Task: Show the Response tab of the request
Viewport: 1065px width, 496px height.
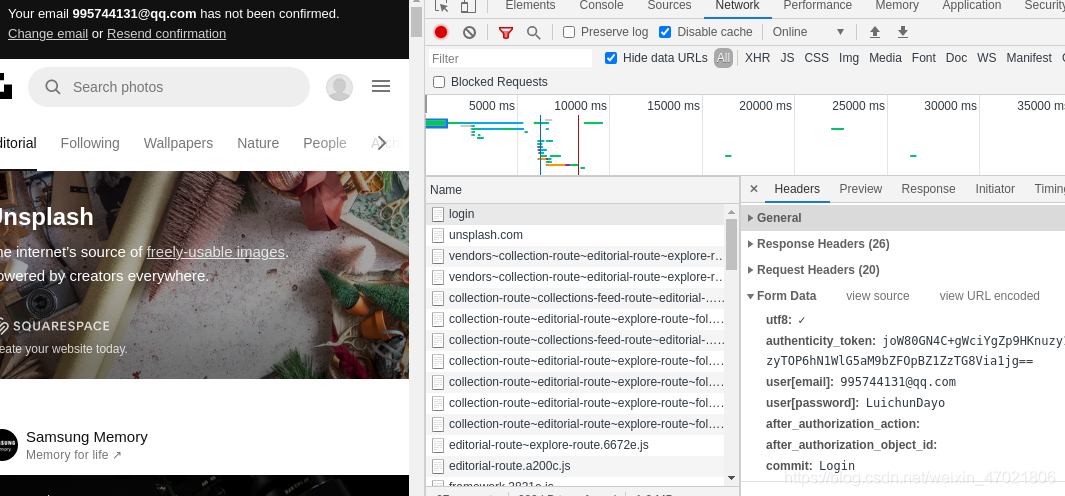Action: (x=928, y=189)
